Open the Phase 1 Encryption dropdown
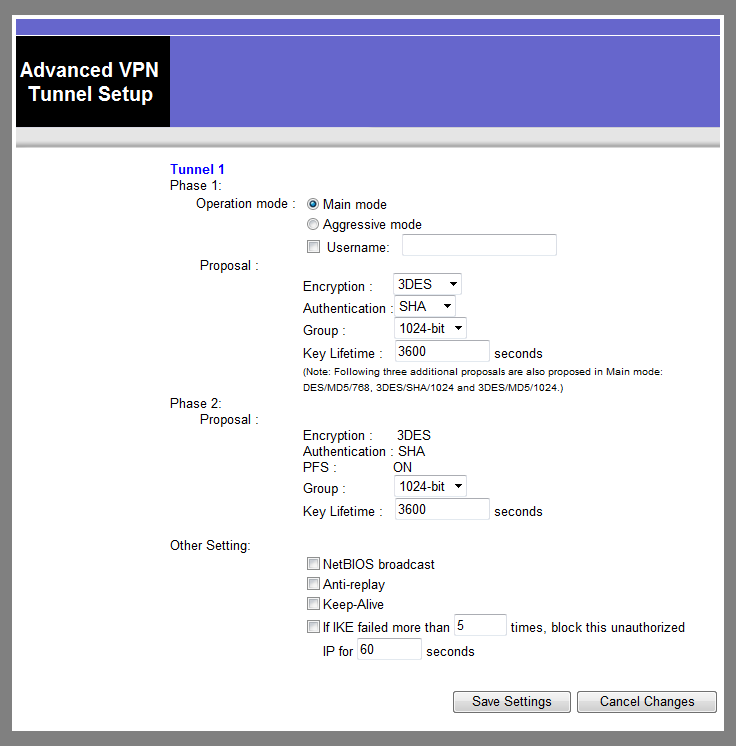Image resolution: width=736 pixels, height=746 pixels. pyautogui.click(x=427, y=285)
